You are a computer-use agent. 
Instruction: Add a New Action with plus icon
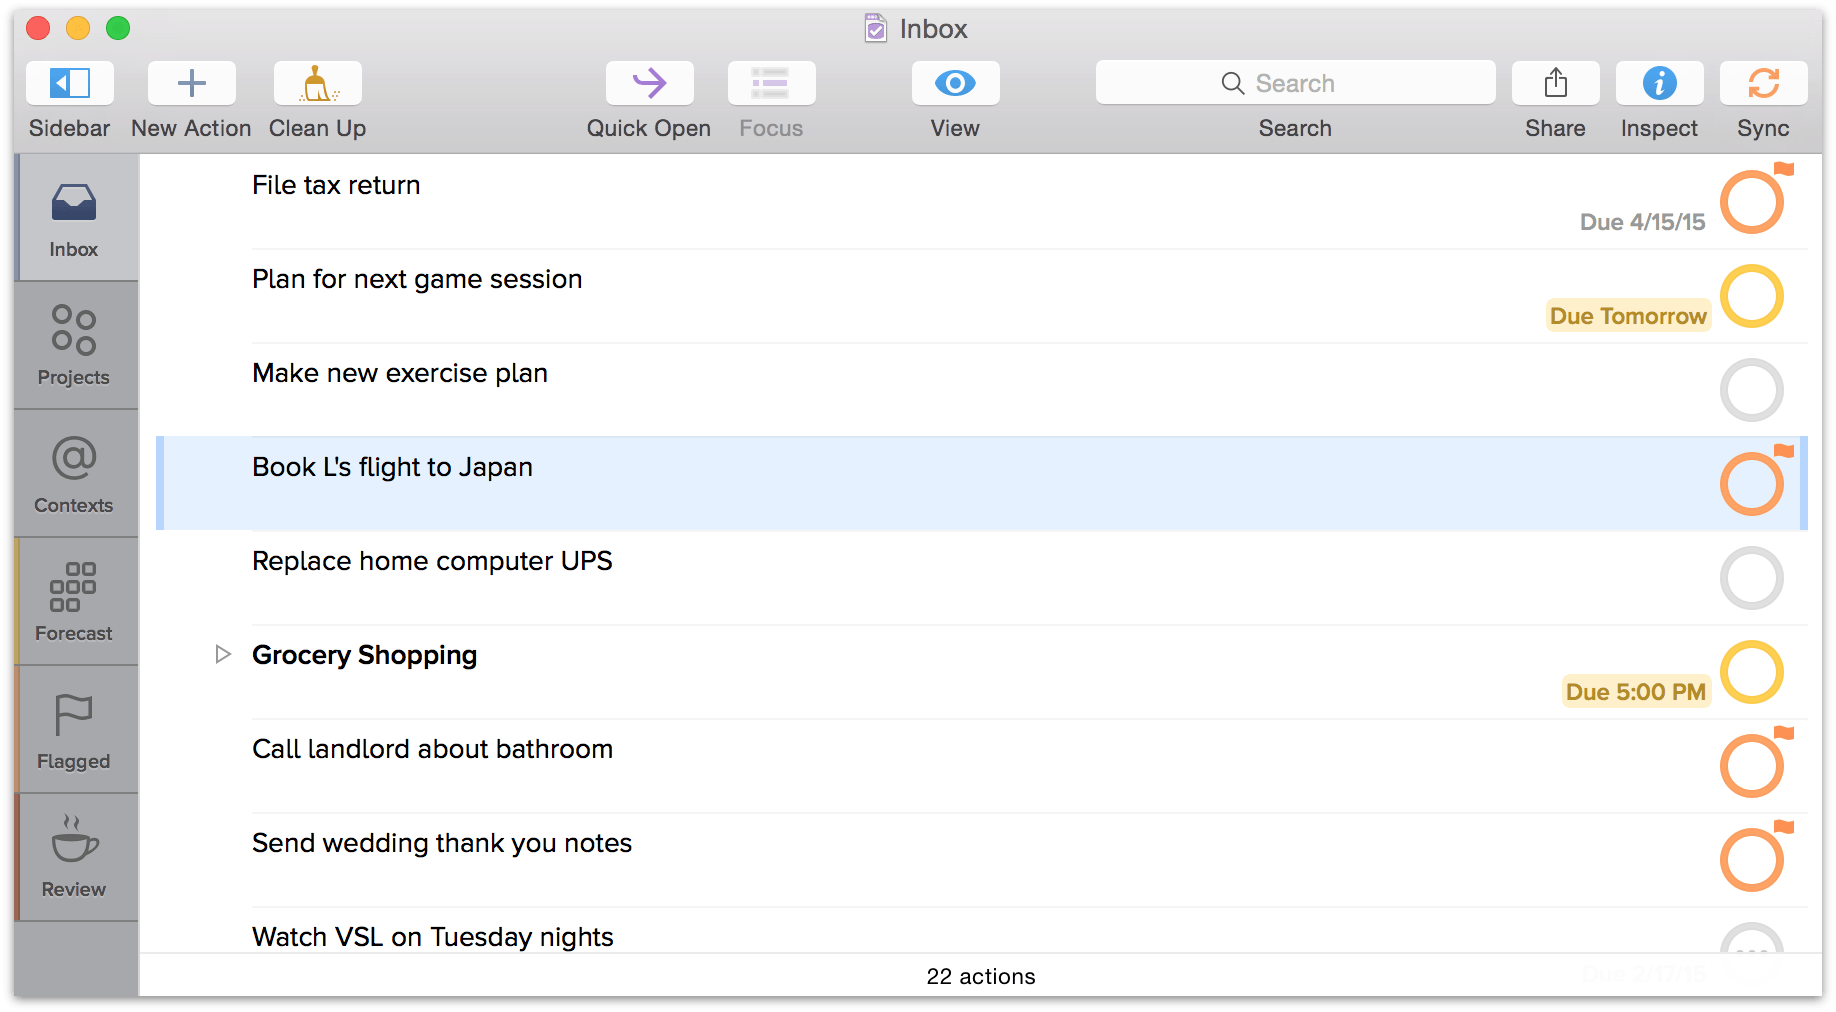point(191,83)
